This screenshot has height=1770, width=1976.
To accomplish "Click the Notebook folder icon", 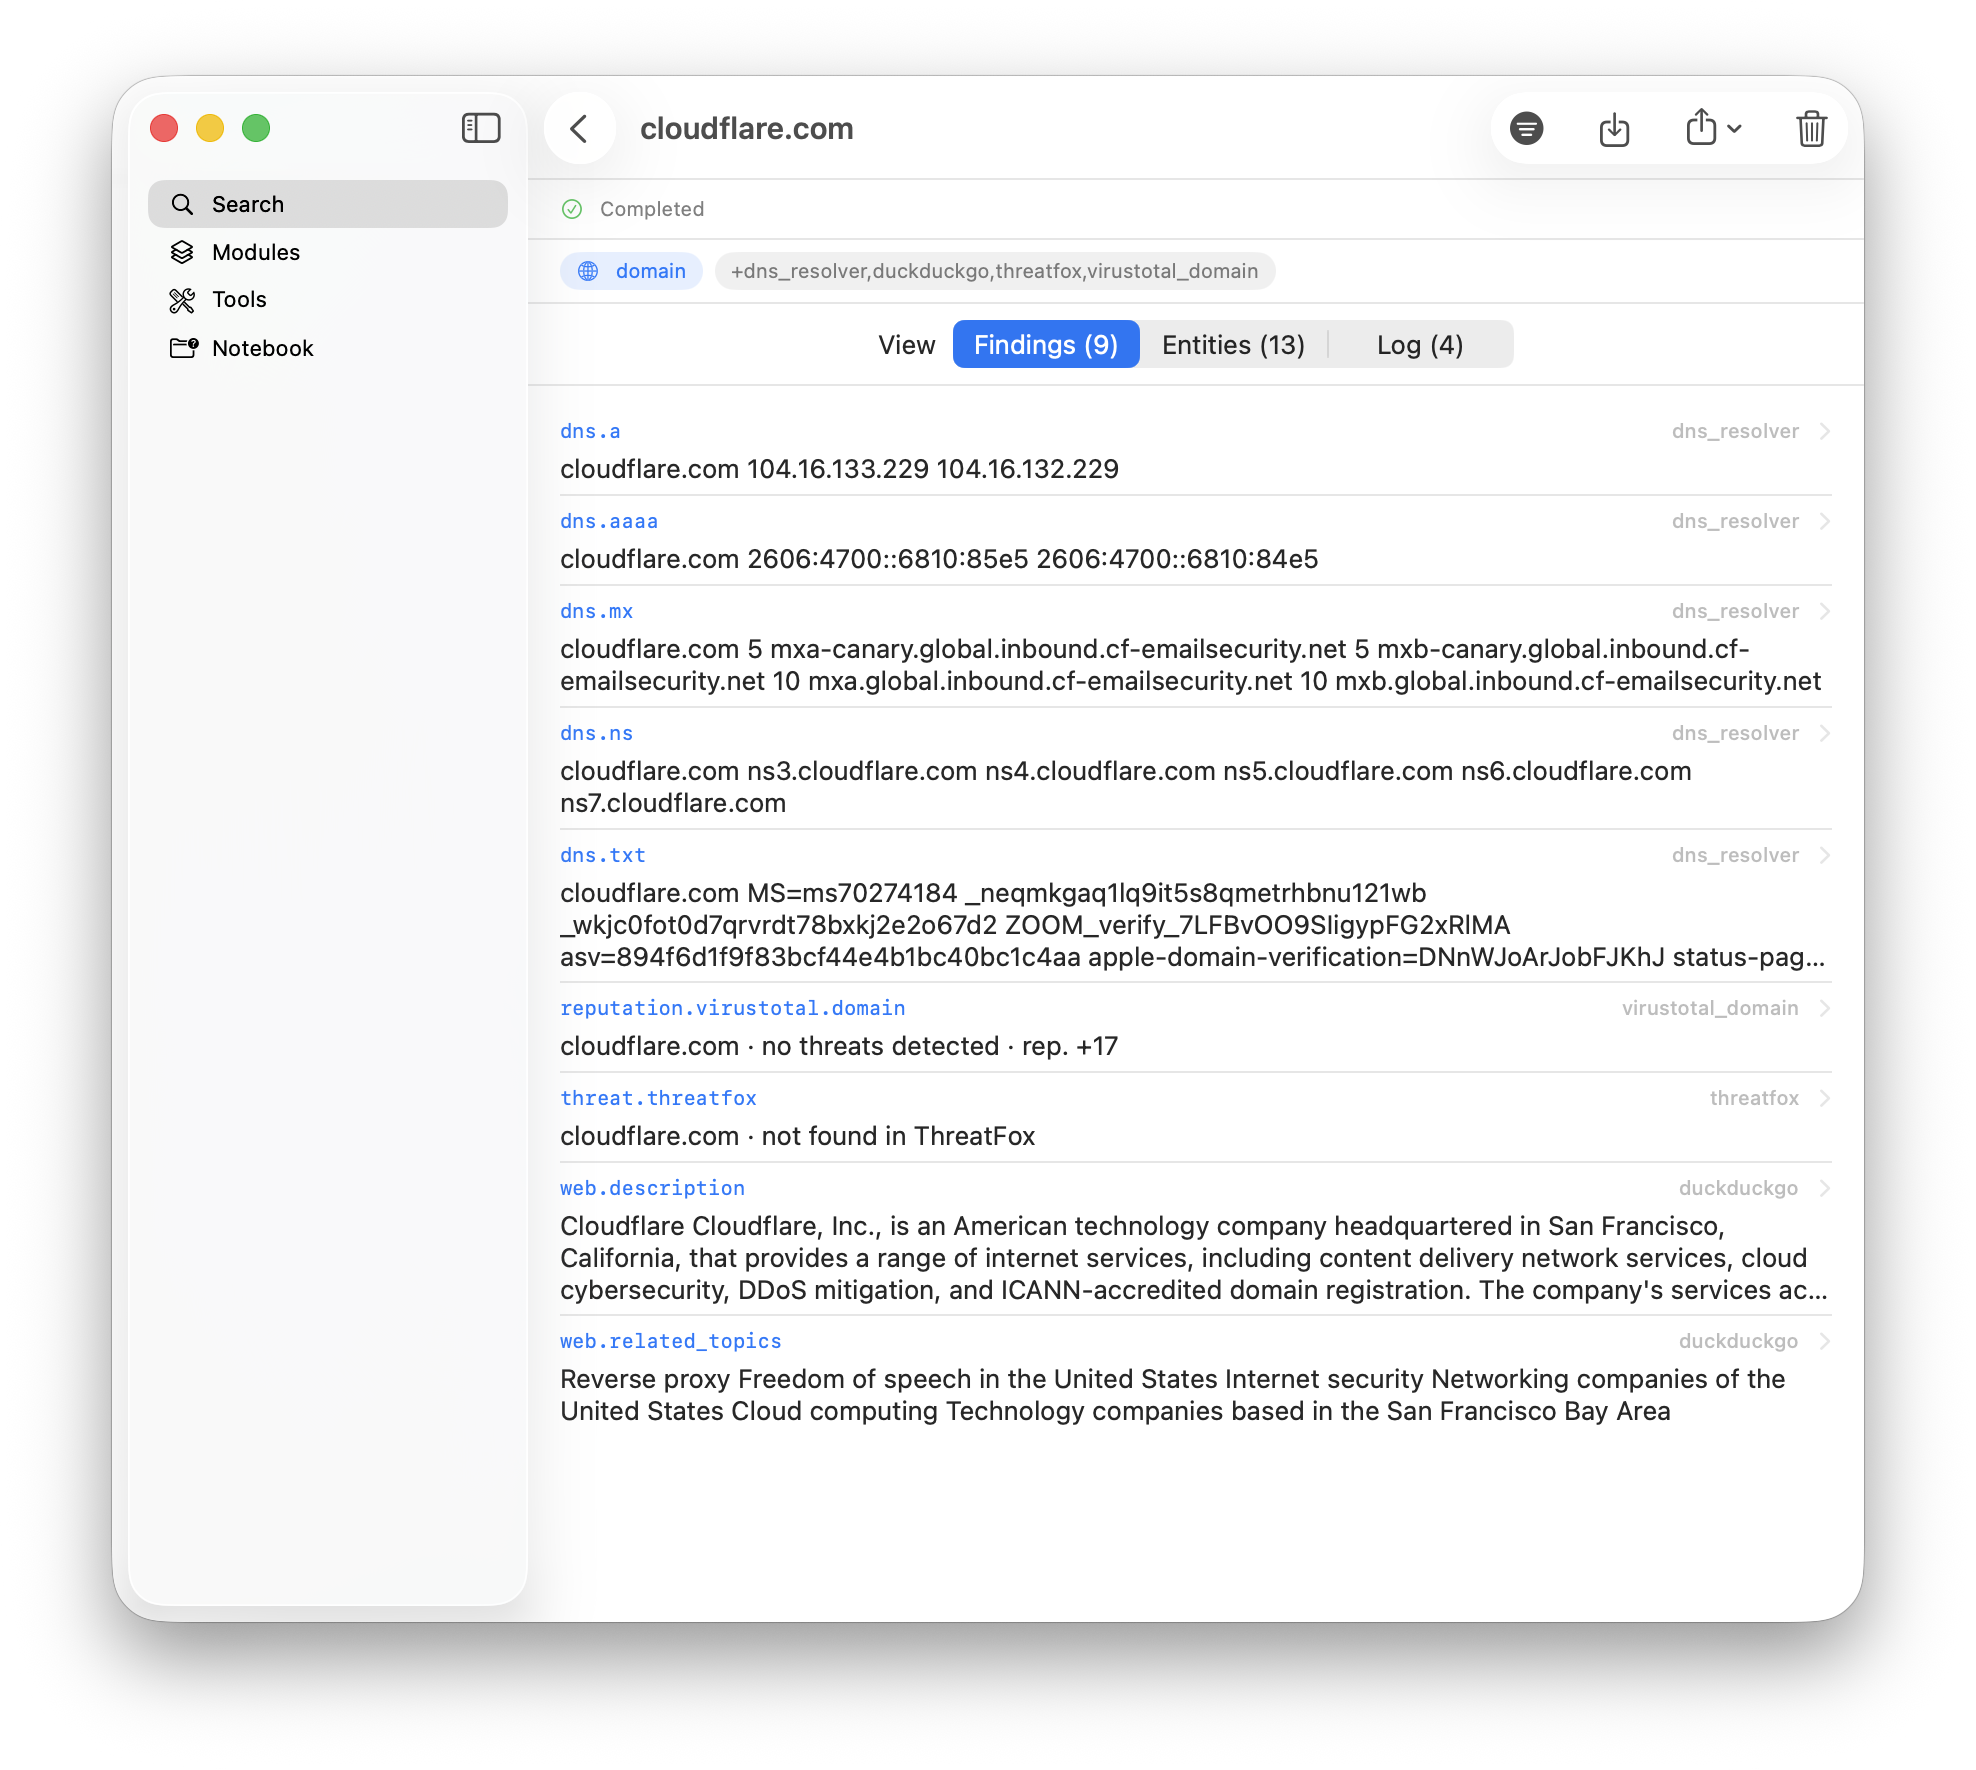I will (184, 348).
